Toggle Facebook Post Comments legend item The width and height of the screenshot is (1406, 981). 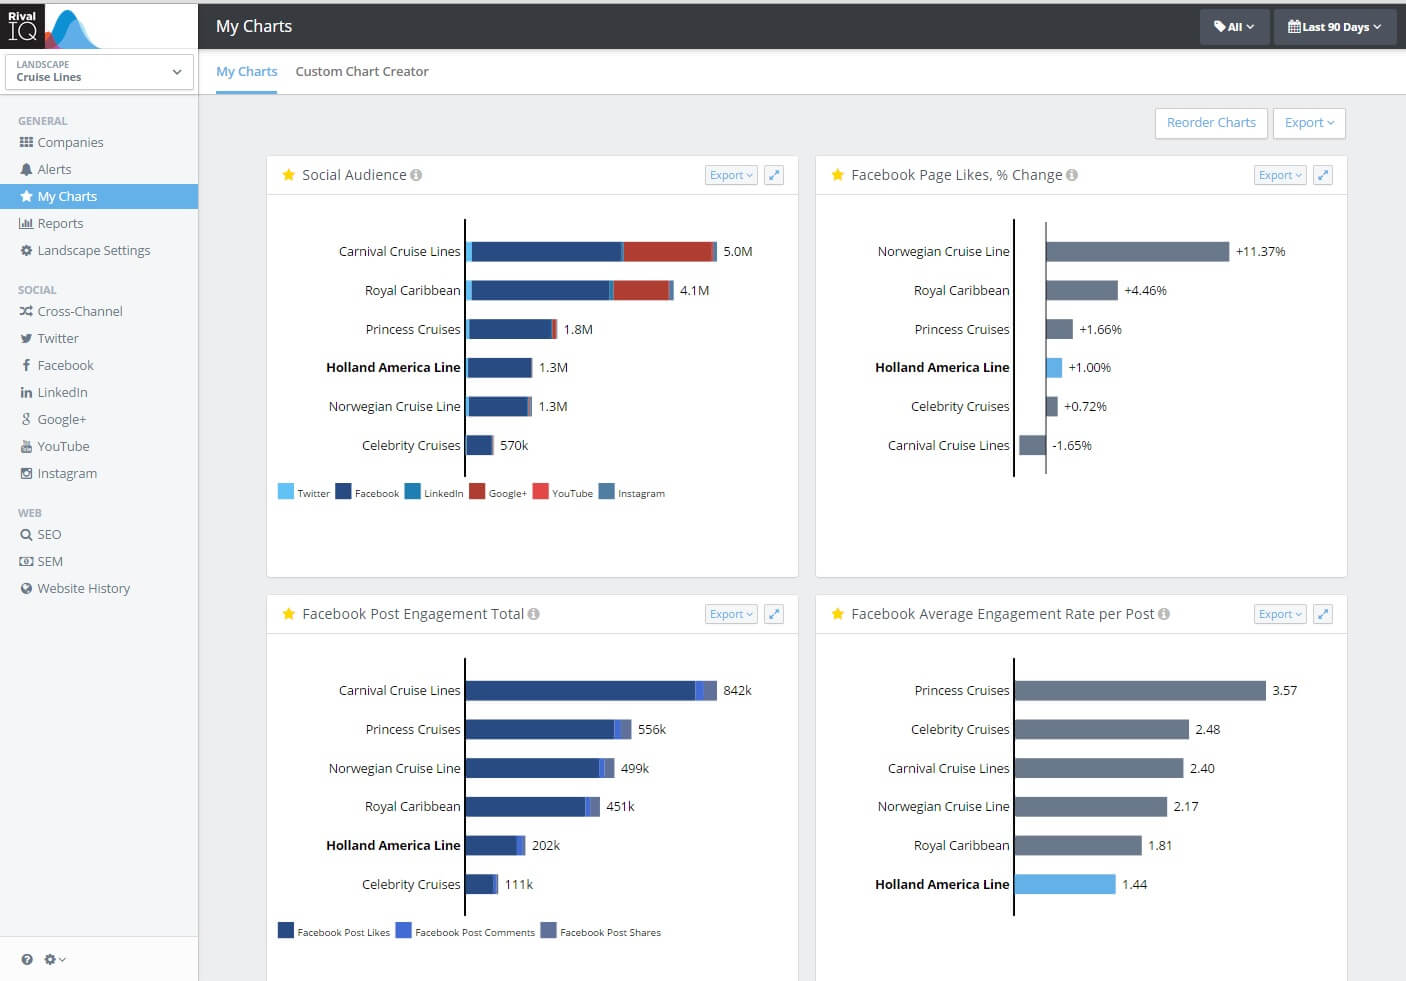coord(466,931)
